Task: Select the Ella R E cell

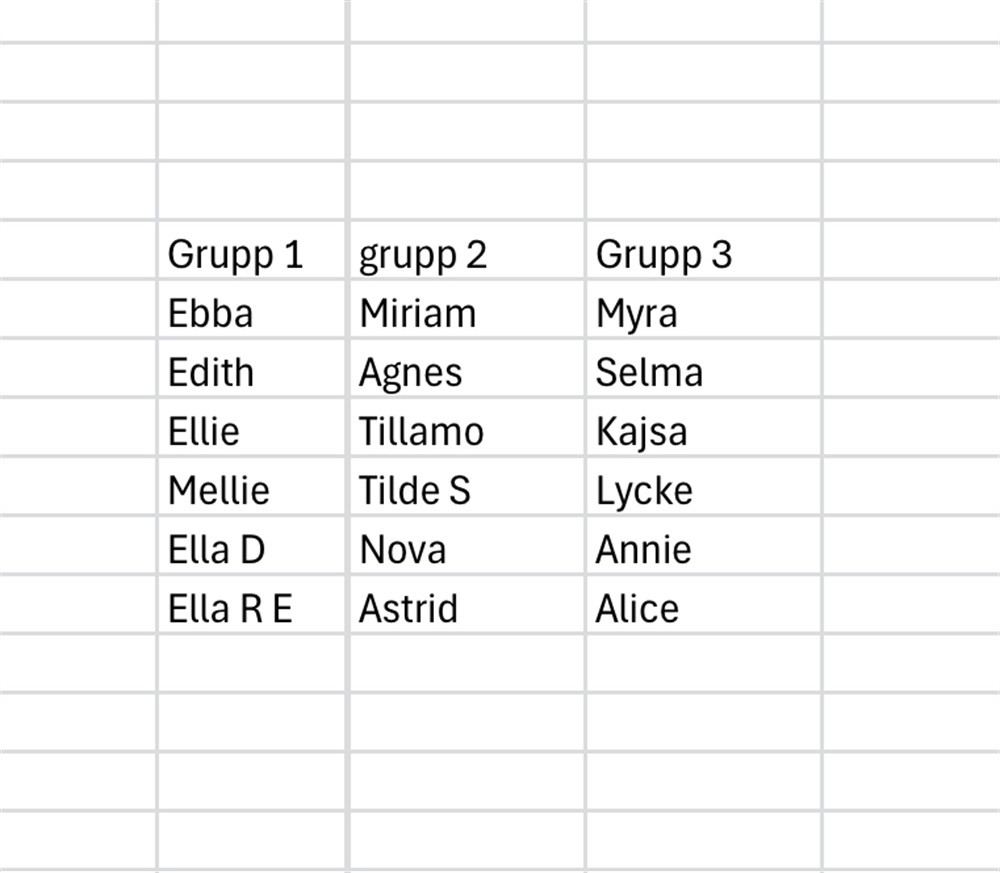Action: click(x=230, y=609)
